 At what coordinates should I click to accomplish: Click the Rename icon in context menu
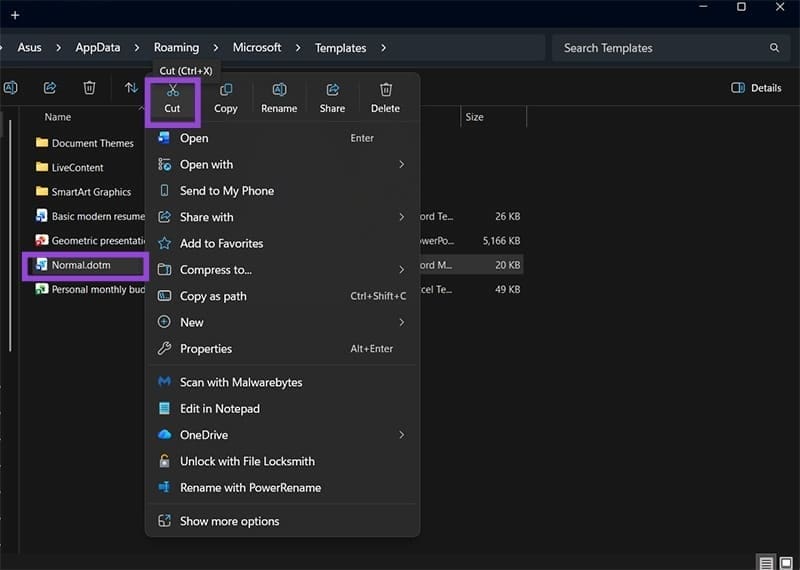point(279,91)
